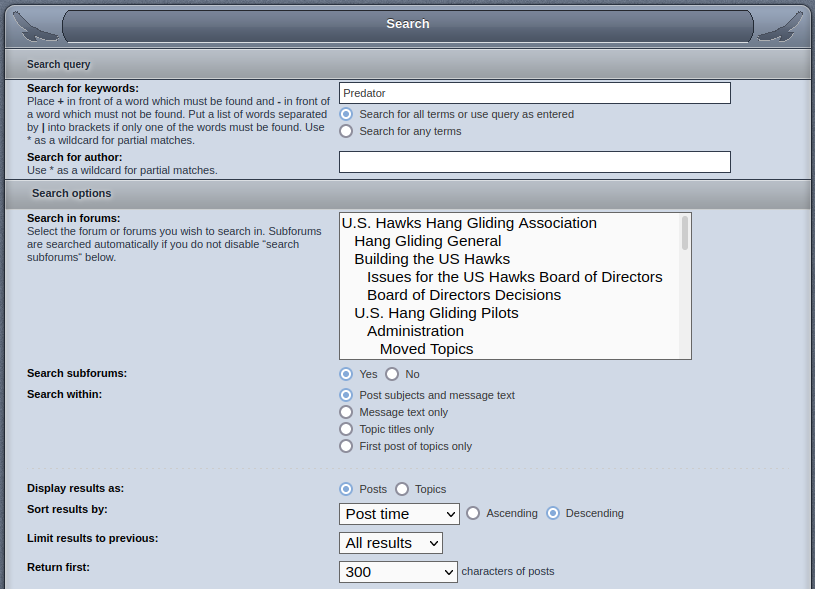Choose 'Topic titles only' option

click(346, 429)
